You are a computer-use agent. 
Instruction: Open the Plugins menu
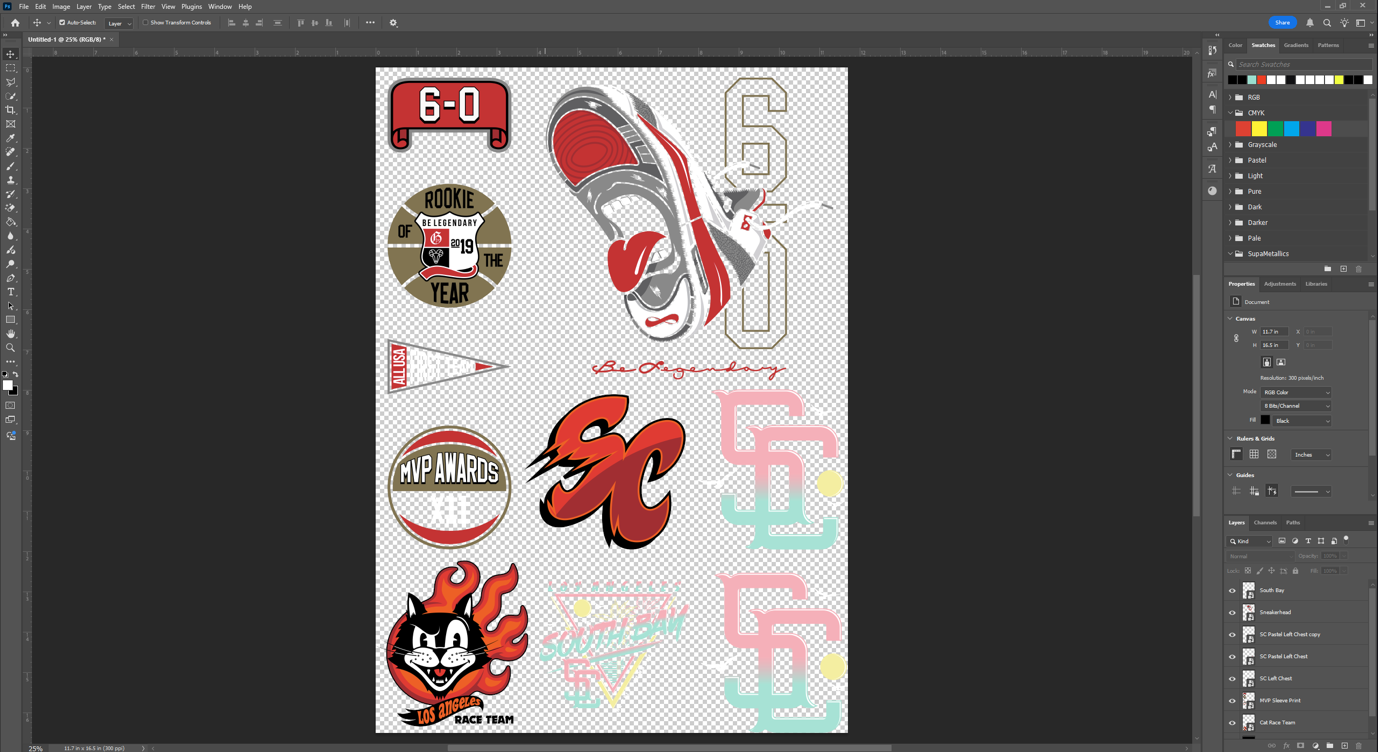click(191, 6)
